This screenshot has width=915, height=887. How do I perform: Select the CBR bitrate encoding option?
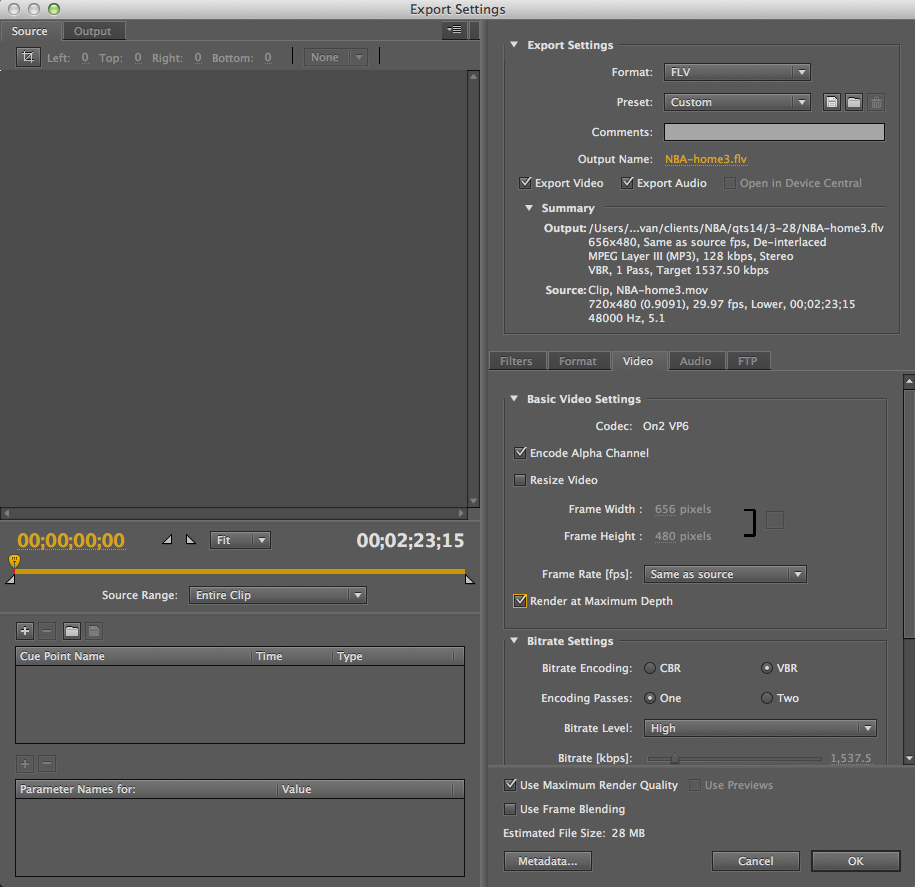(651, 668)
